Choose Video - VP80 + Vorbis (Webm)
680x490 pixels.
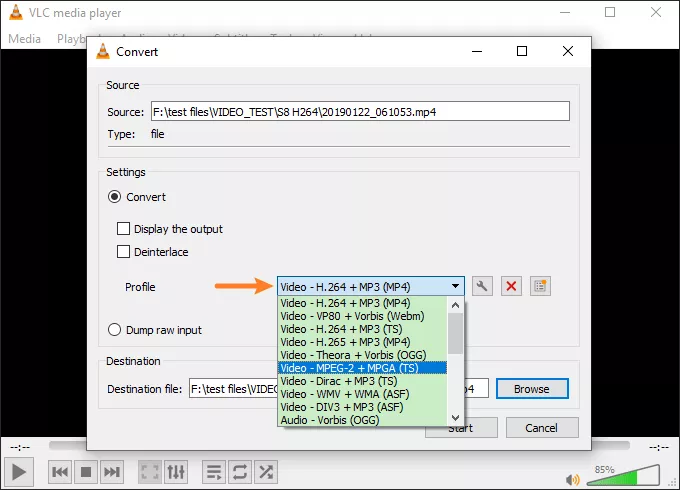tap(362, 316)
